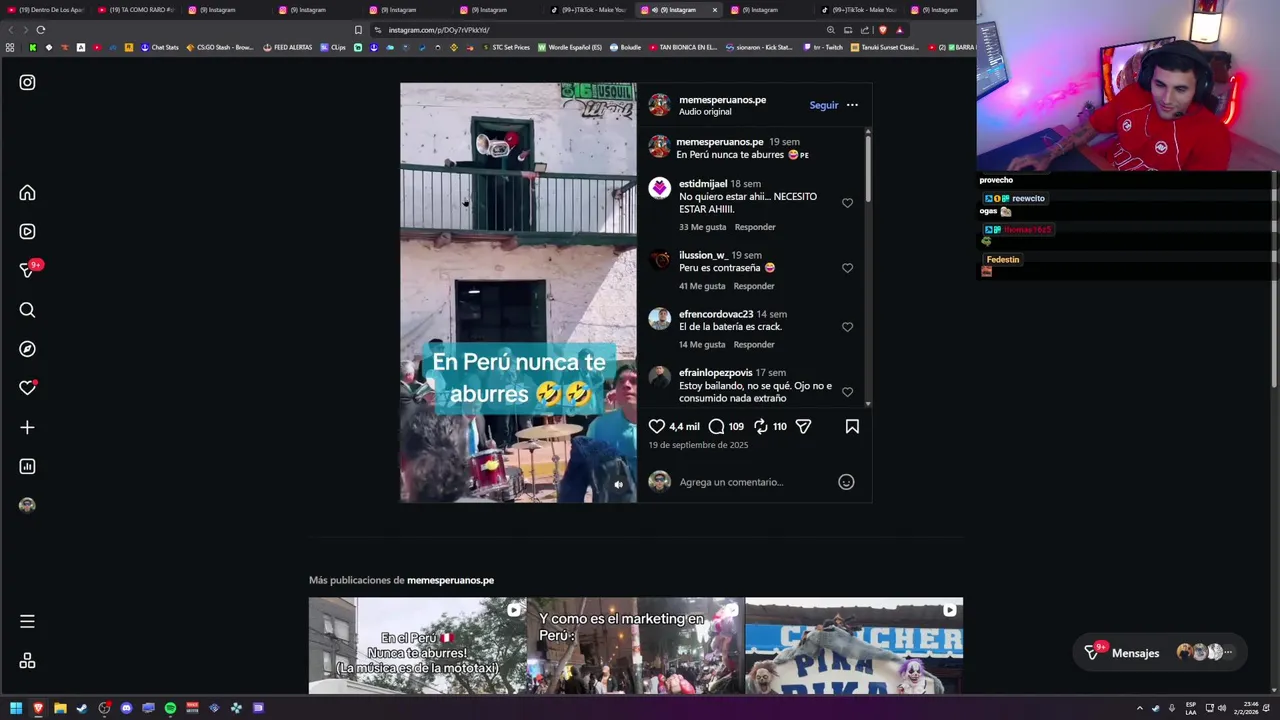Screen dimensions: 1280x720
Task: Open the FEED ALERTAS bookmark
Action: pos(287,47)
